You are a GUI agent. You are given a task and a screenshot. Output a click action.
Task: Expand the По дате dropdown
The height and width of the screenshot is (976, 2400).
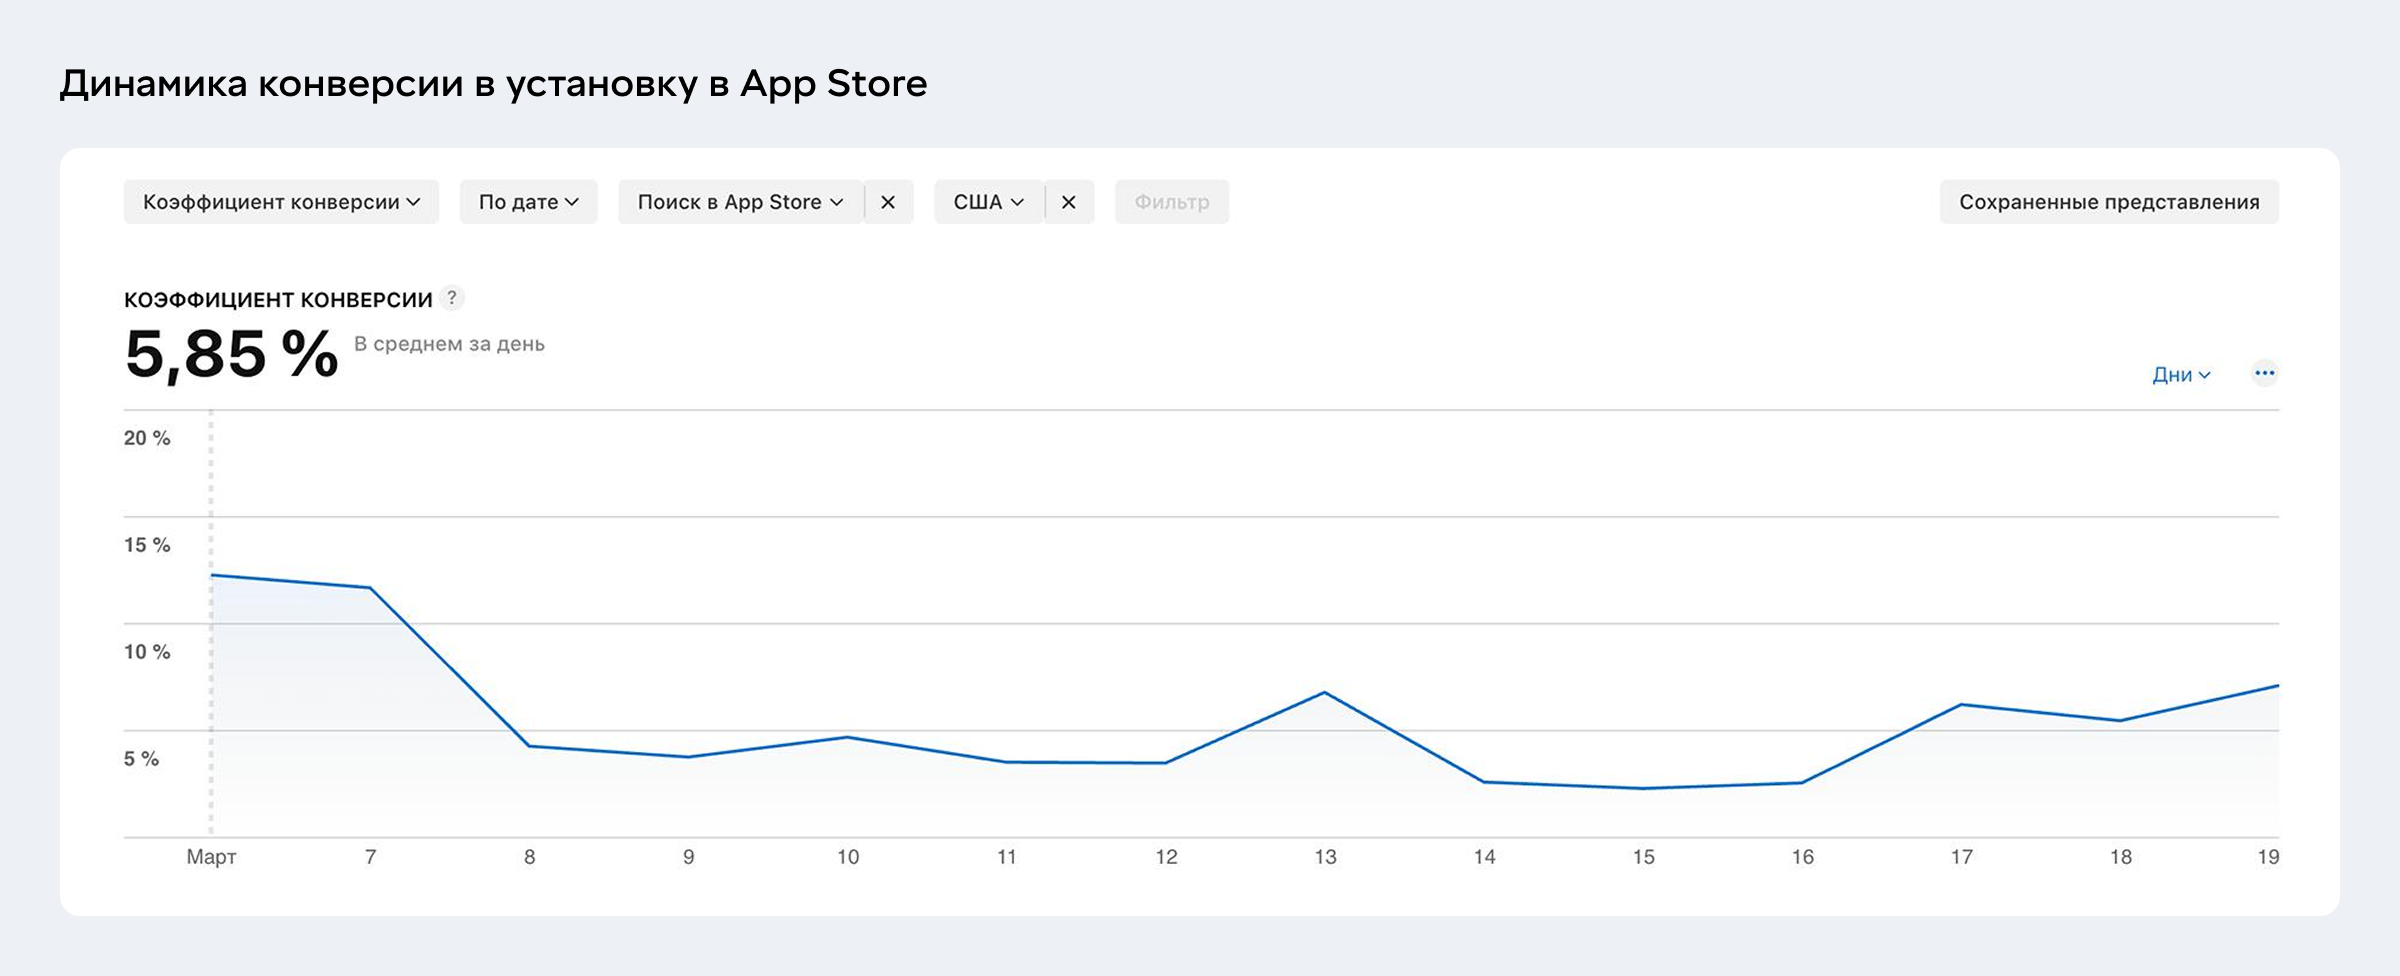[528, 202]
